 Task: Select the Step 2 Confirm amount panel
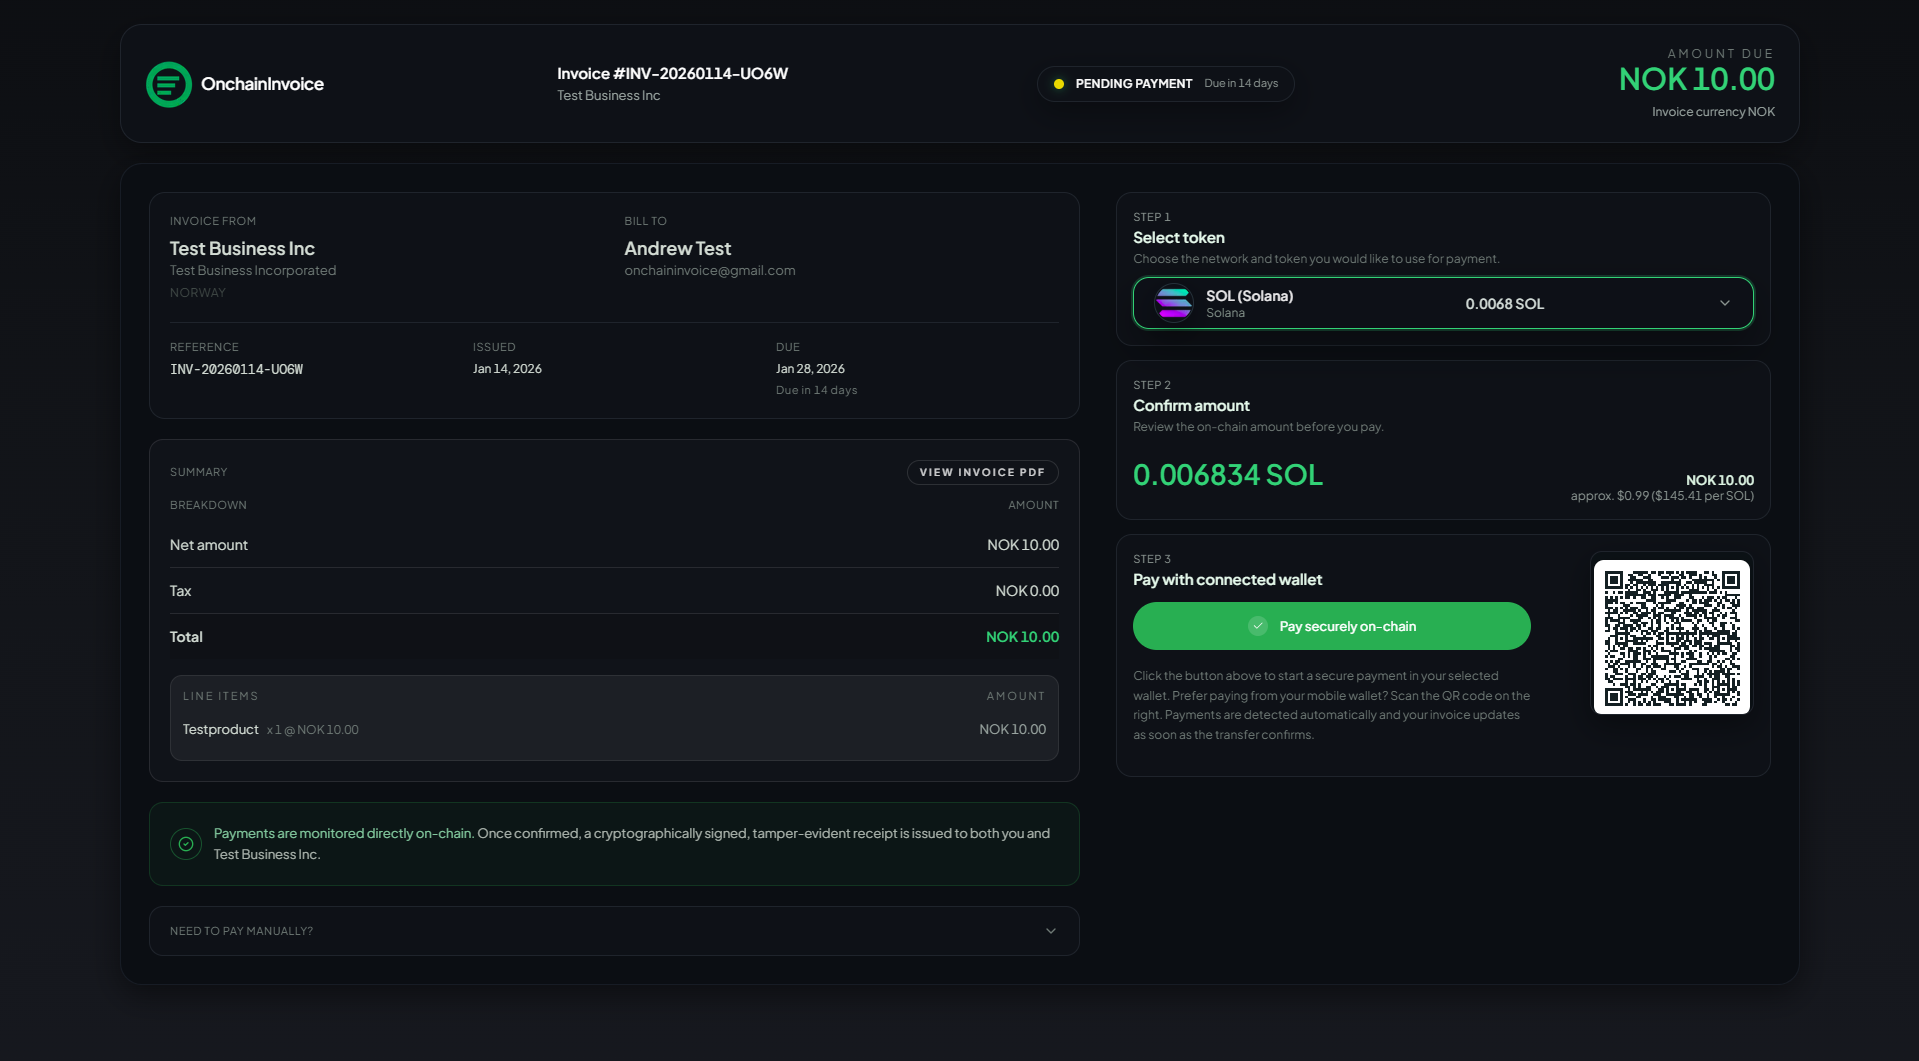[1442, 440]
